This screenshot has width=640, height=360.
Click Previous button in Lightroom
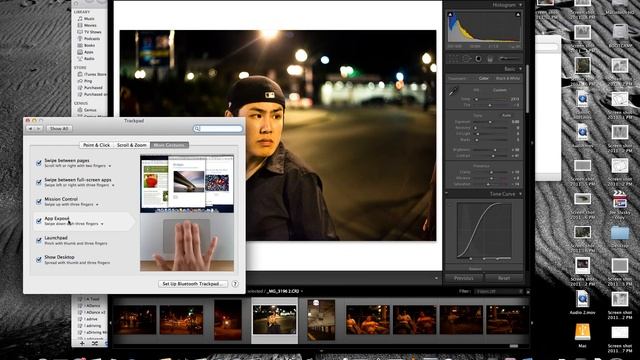pos(464,278)
